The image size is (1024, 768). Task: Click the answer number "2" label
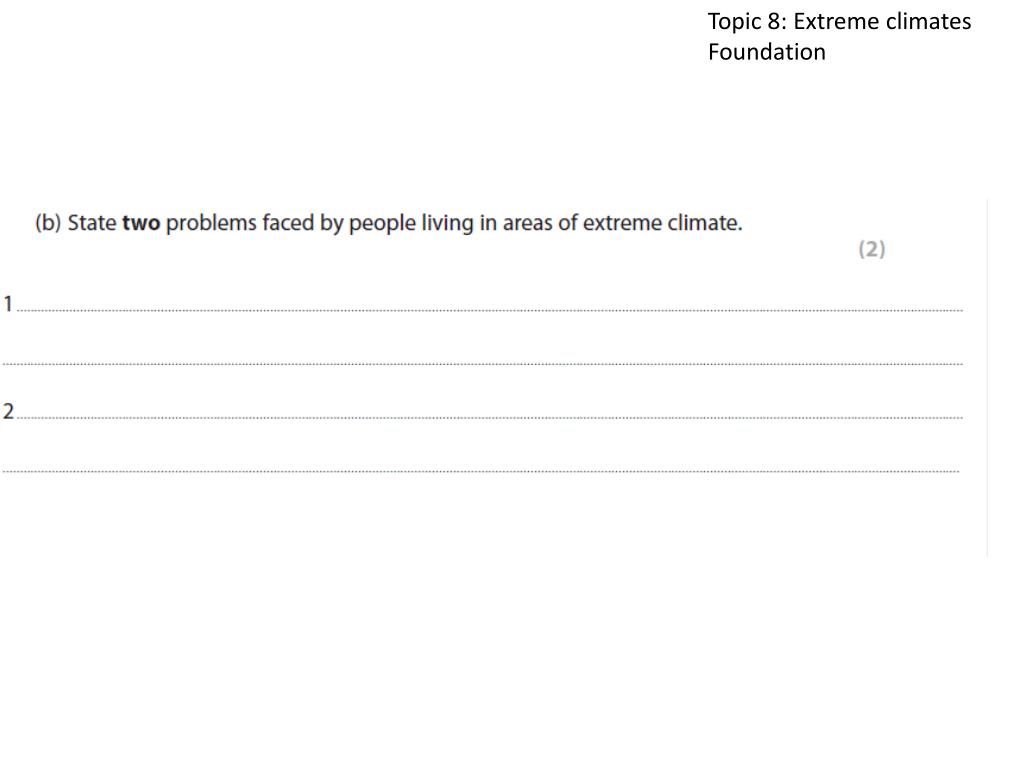[8, 411]
